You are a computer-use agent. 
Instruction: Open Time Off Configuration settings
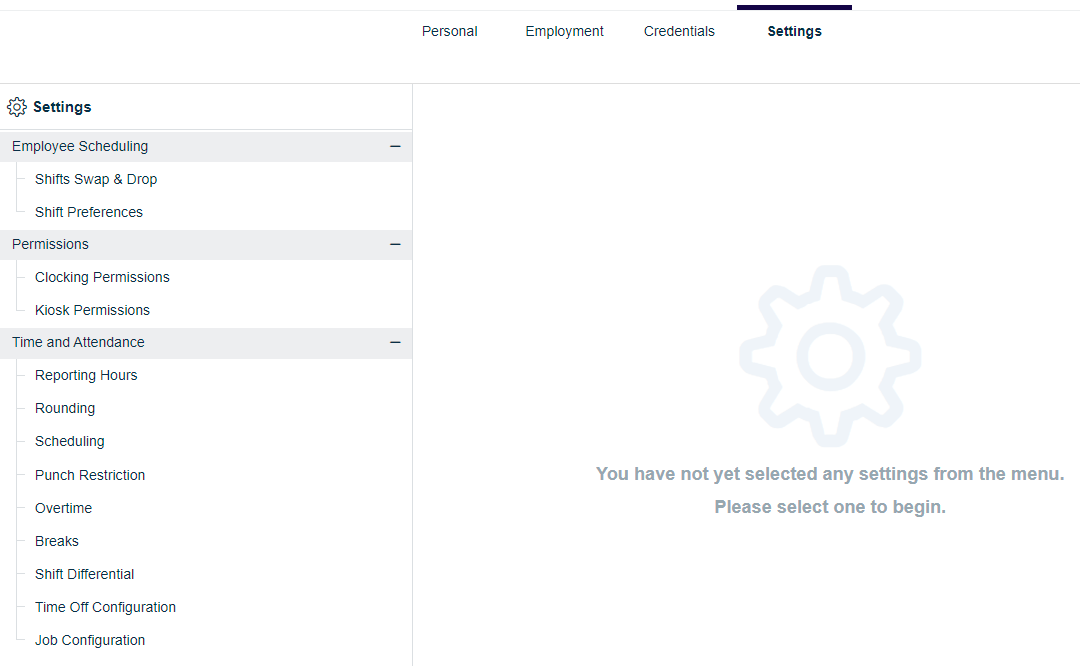(105, 607)
